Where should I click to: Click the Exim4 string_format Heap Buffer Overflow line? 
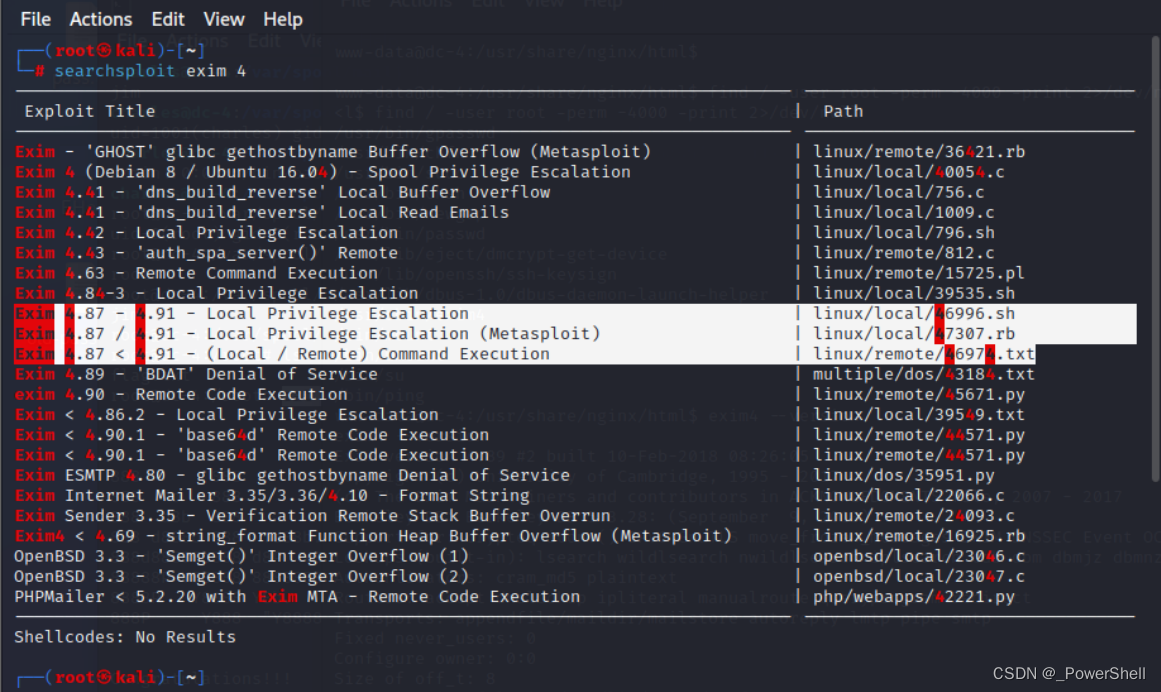click(x=373, y=536)
